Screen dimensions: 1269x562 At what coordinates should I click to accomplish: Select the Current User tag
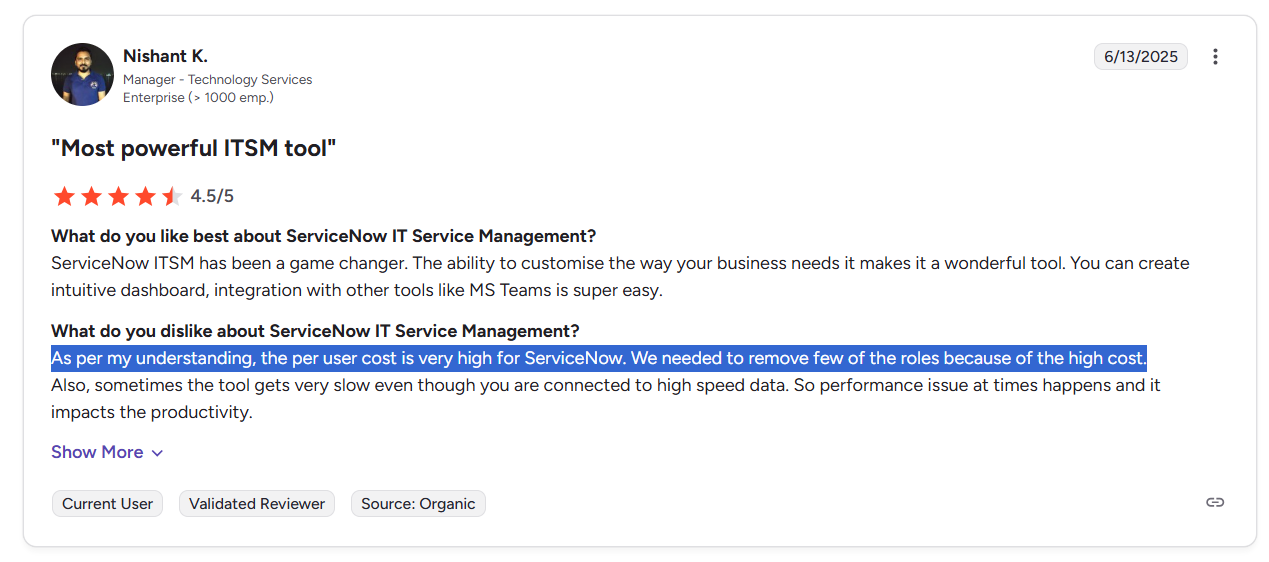tap(107, 504)
